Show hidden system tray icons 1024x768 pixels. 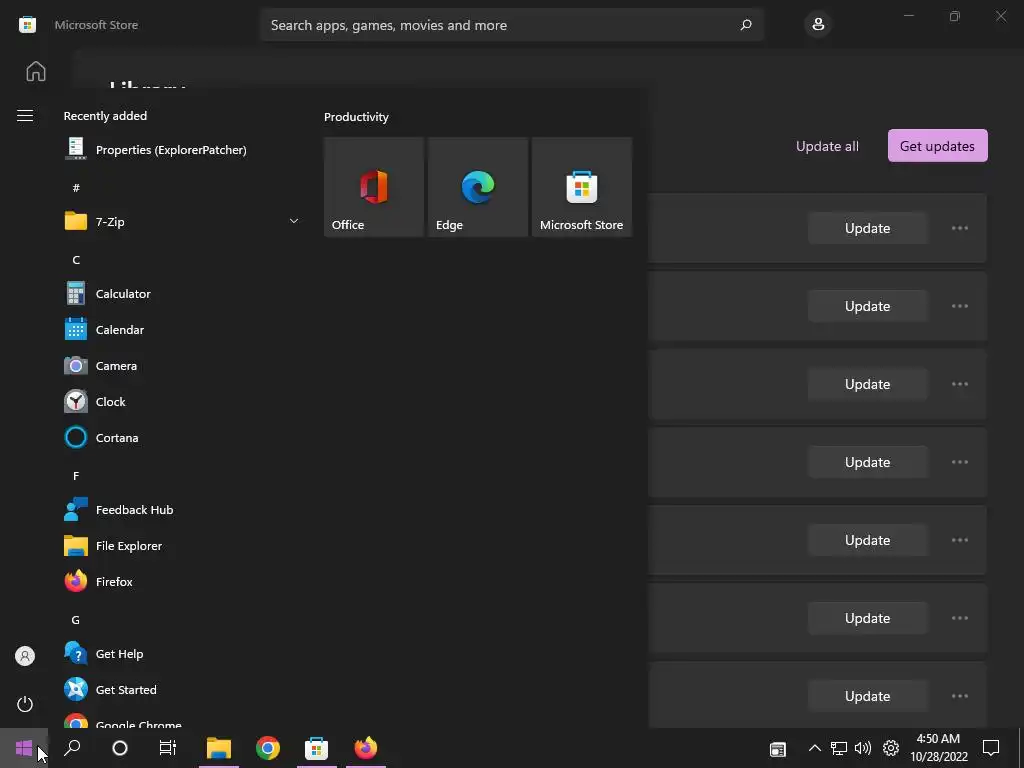(x=814, y=748)
